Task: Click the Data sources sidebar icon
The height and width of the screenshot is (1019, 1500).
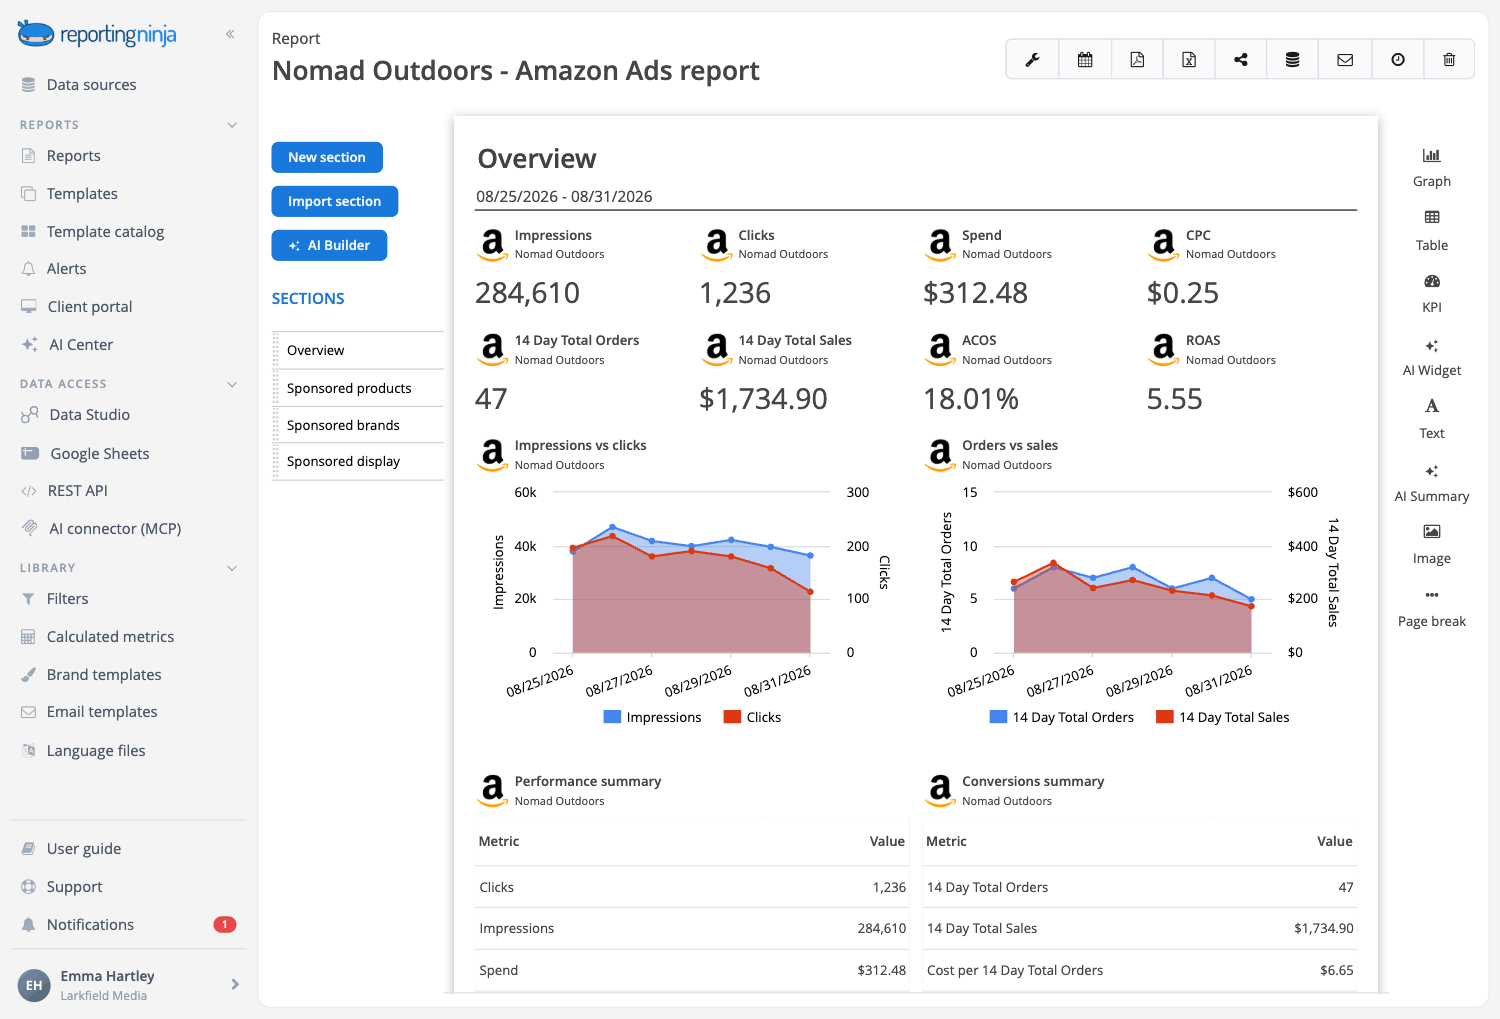Action: click(x=28, y=85)
